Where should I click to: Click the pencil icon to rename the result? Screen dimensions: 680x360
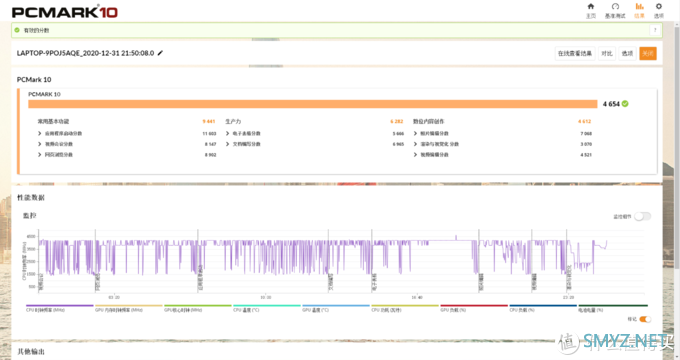pyautogui.click(x=160, y=53)
